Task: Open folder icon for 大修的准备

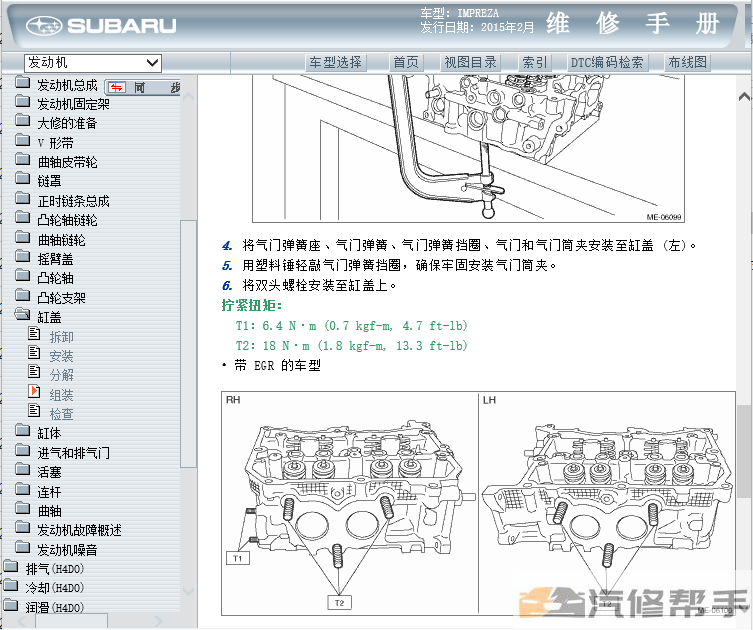Action: [x=22, y=120]
